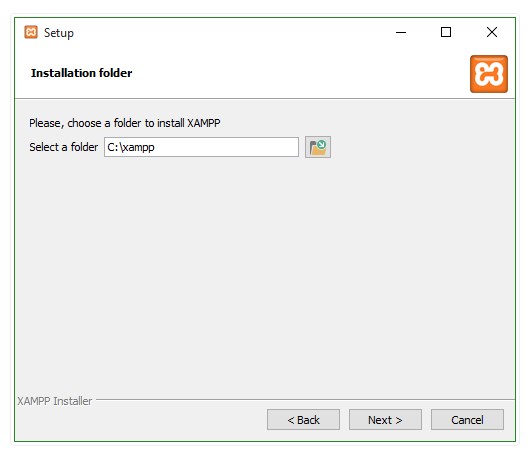Viewport: 529px width, 452px height.
Task: Click the 'Select a folder' label
Action: click(x=63, y=147)
